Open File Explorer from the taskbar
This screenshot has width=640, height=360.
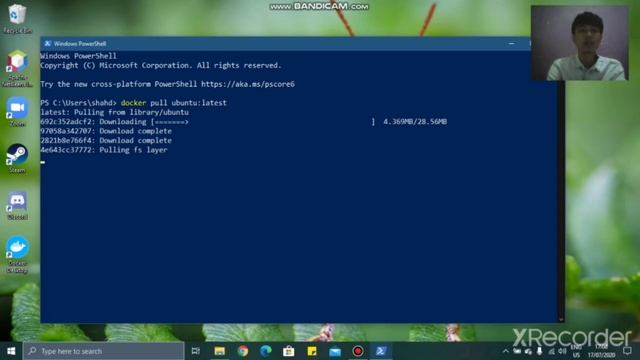[220, 351]
